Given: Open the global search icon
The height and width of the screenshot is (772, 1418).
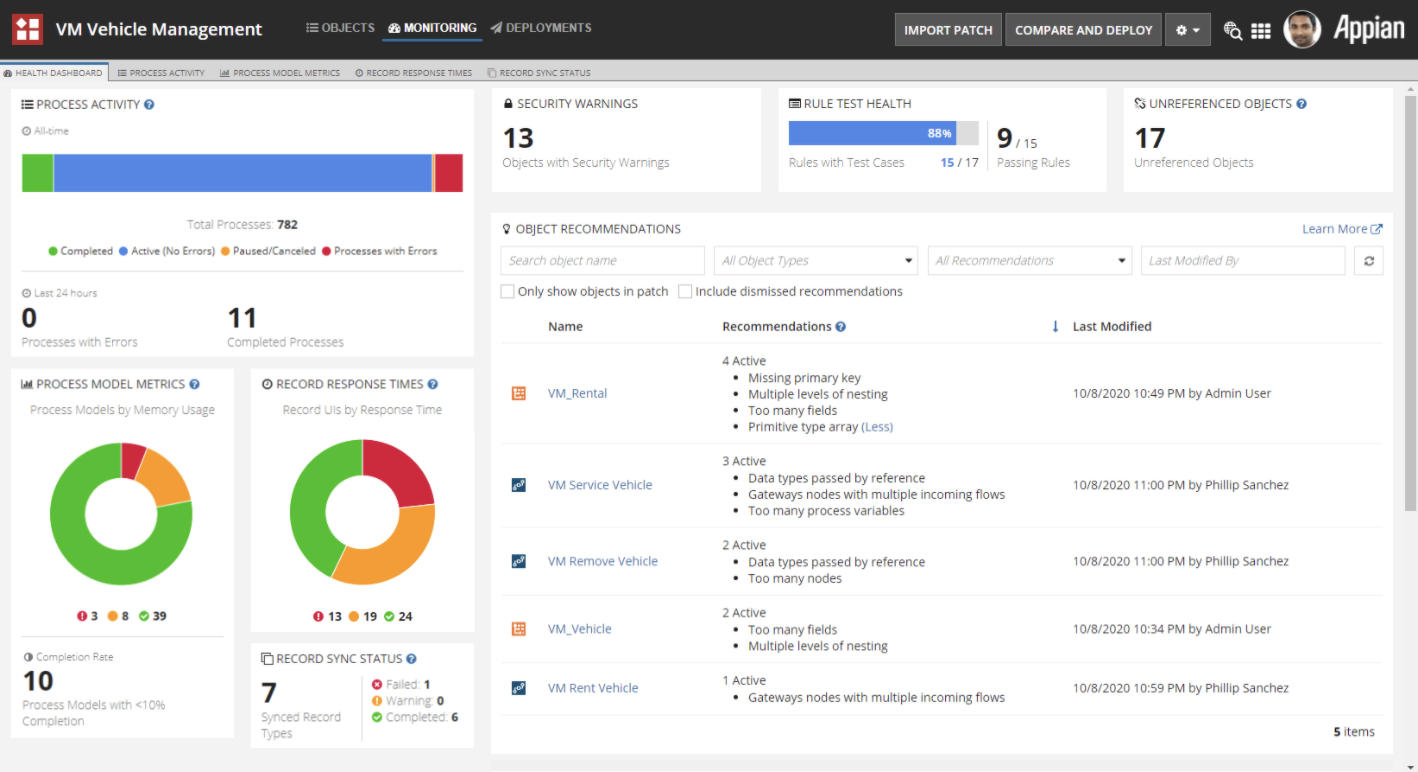Looking at the screenshot, I should (x=1232, y=30).
